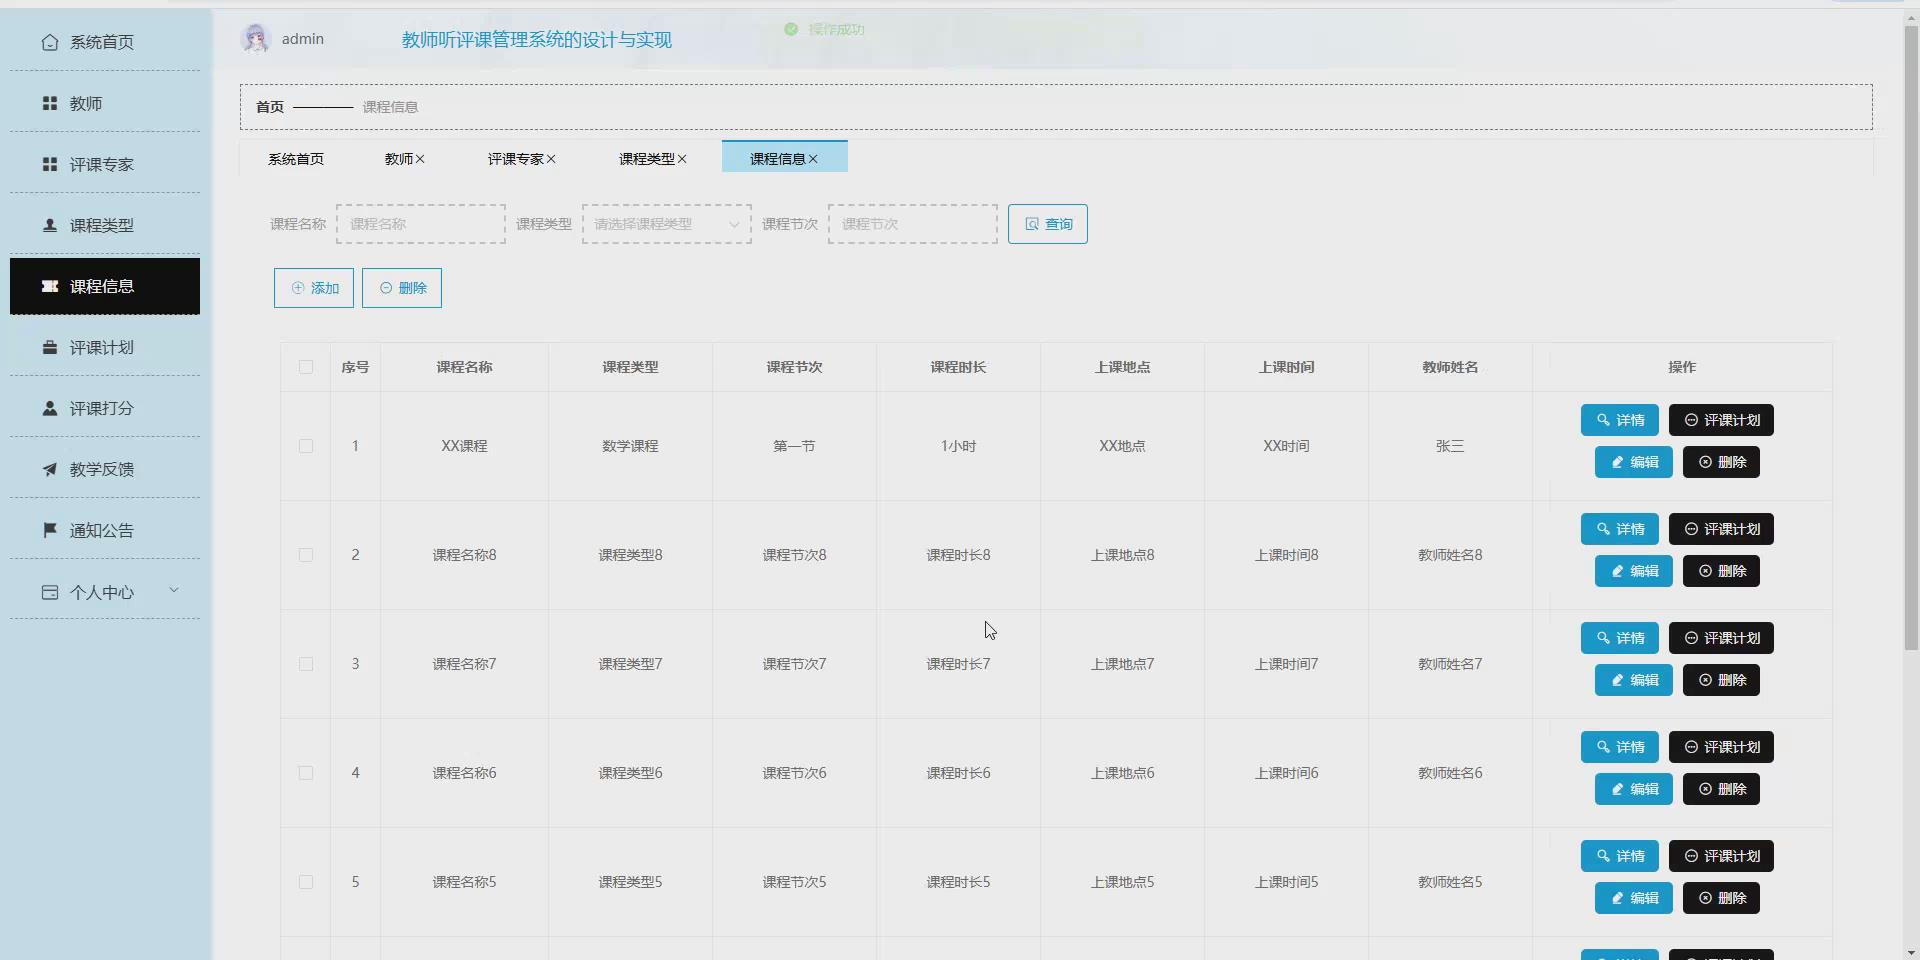Screen dimensions: 1920x960
Task: Click the 数学课程 cell
Action: [x=630, y=446]
